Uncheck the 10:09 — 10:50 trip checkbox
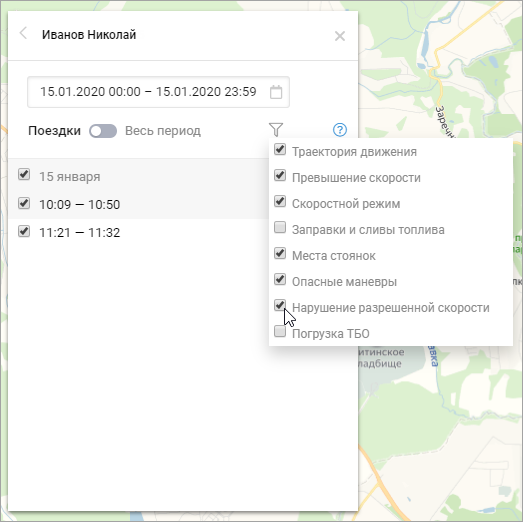This screenshot has height=522, width=523. point(24,203)
